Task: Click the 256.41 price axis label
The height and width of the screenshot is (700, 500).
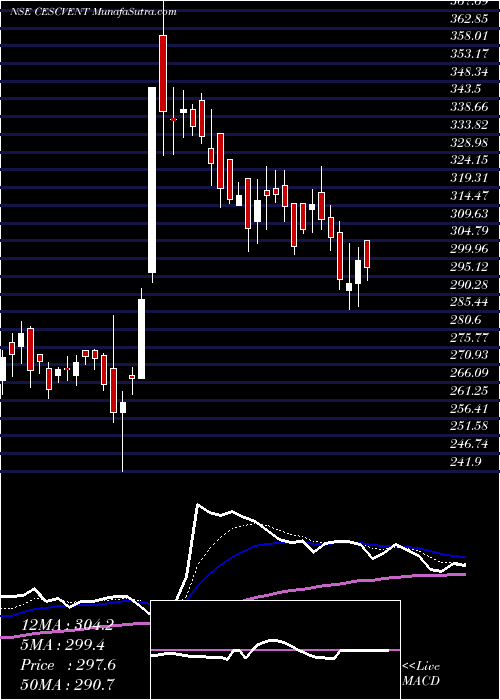Action: [x=470, y=408]
